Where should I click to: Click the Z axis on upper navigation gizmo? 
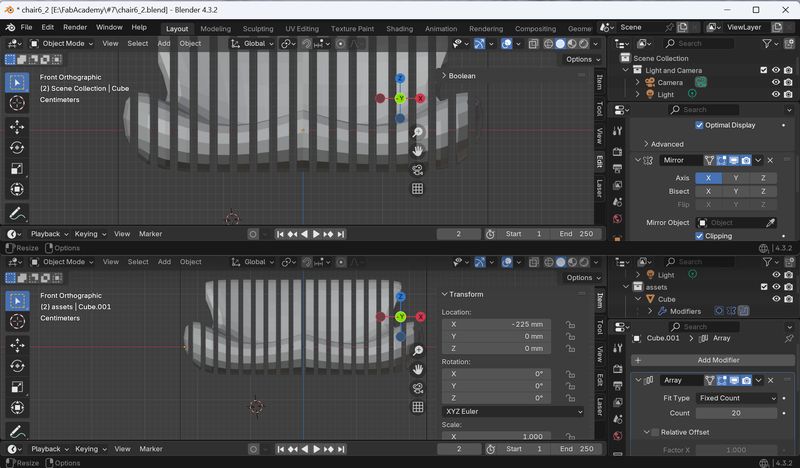pyautogui.click(x=400, y=78)
